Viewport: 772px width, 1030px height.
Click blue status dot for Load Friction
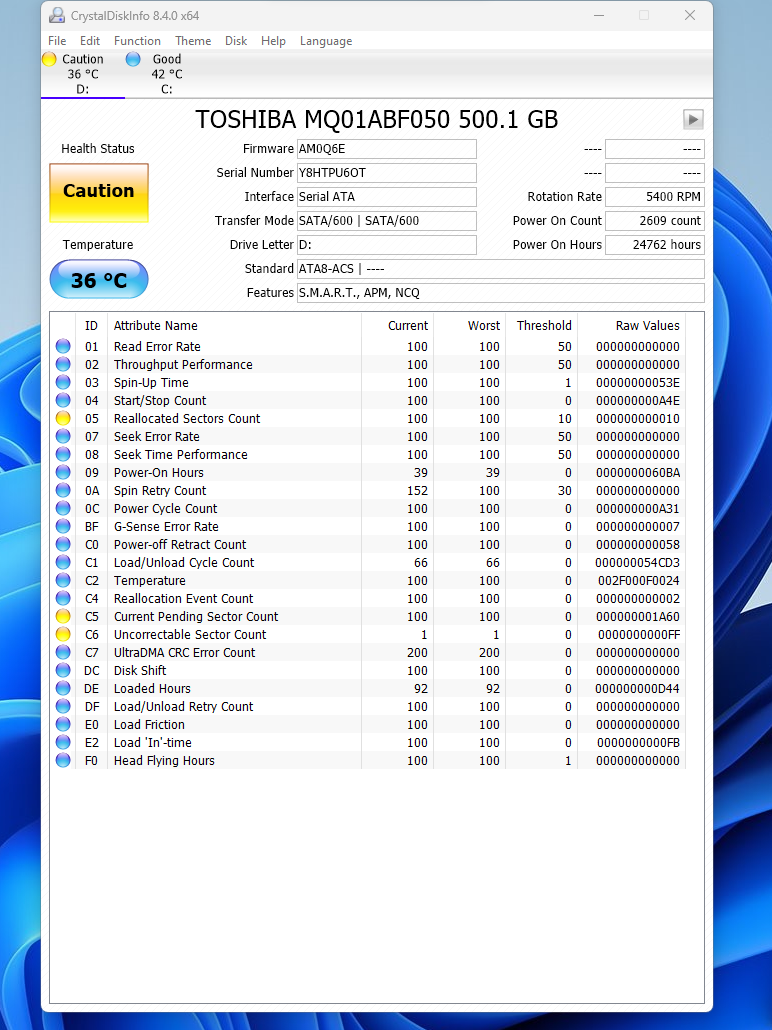[63, 724]
